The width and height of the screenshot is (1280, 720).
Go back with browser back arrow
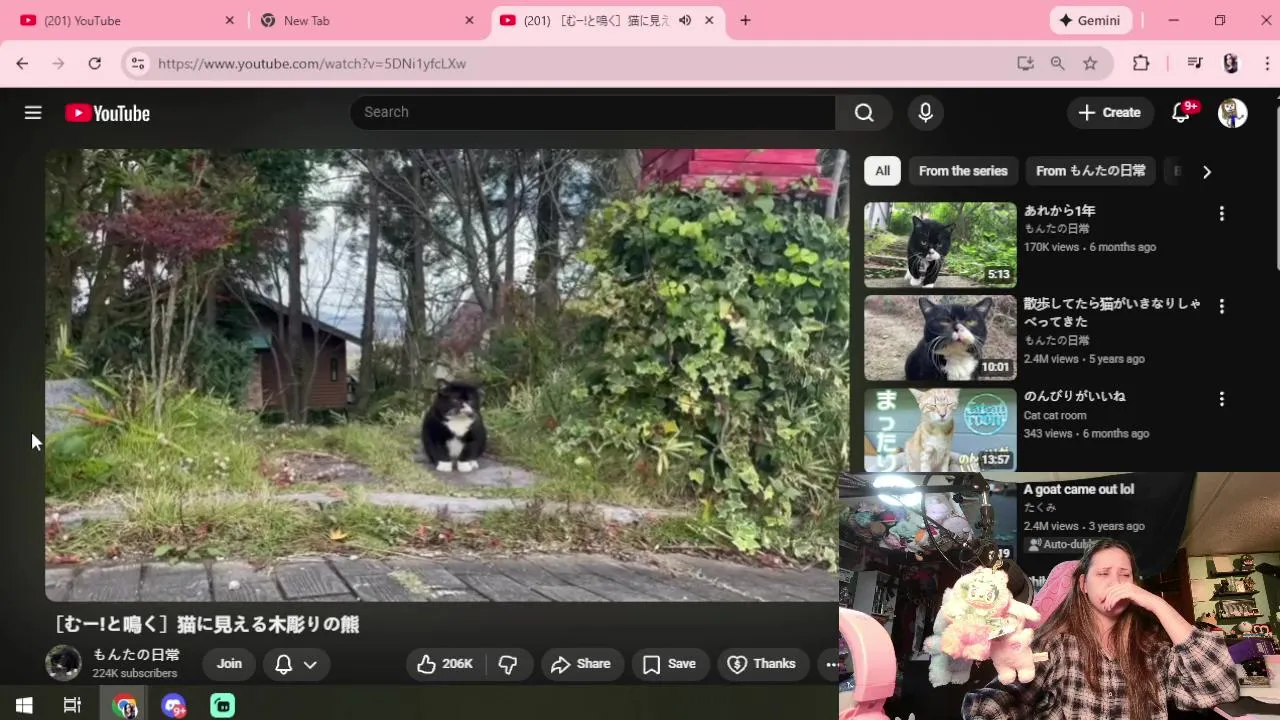[22, 63]
